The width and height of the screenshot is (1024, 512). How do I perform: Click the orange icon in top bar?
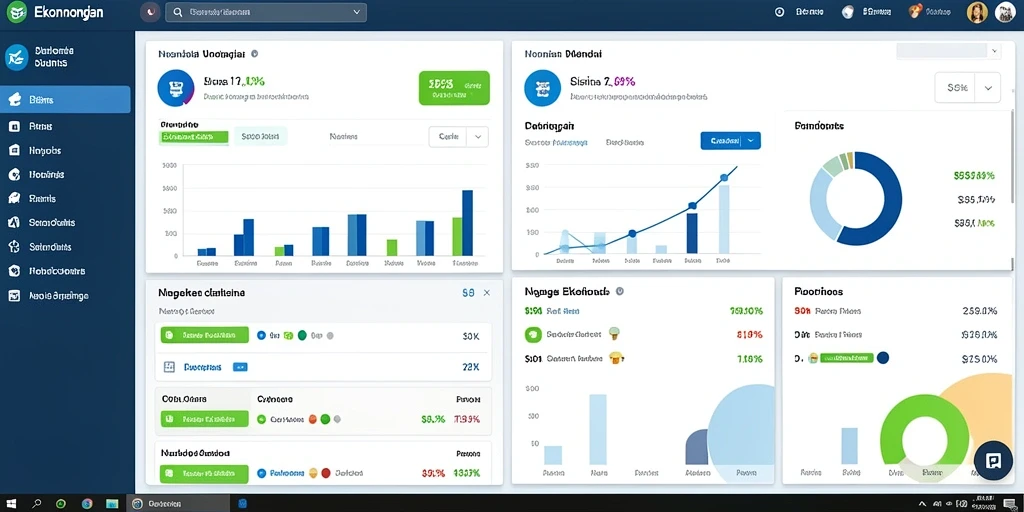(915, 11)
